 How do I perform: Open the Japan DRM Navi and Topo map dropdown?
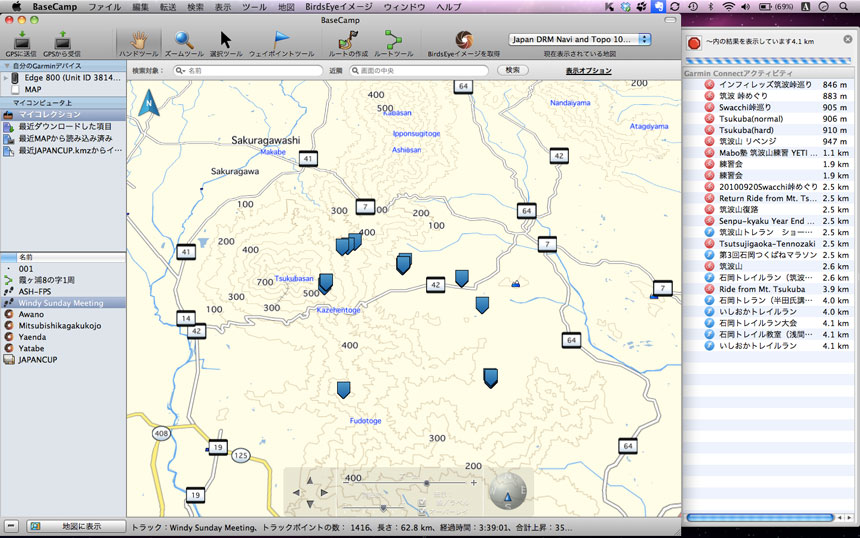[580, 39]
